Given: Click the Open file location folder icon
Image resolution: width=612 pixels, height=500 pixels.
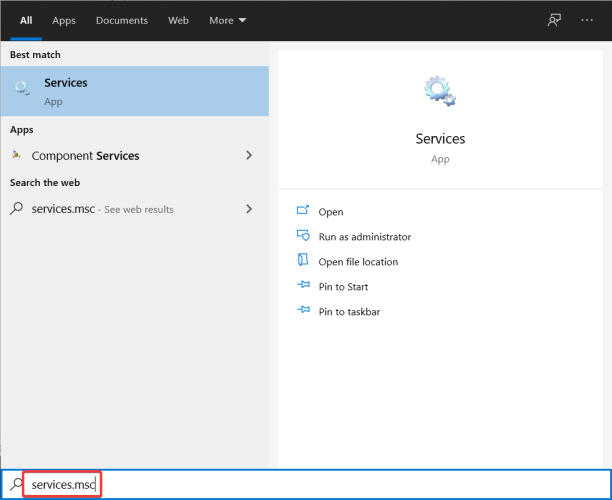Looking at the screenshot, I should click(304, 261).
